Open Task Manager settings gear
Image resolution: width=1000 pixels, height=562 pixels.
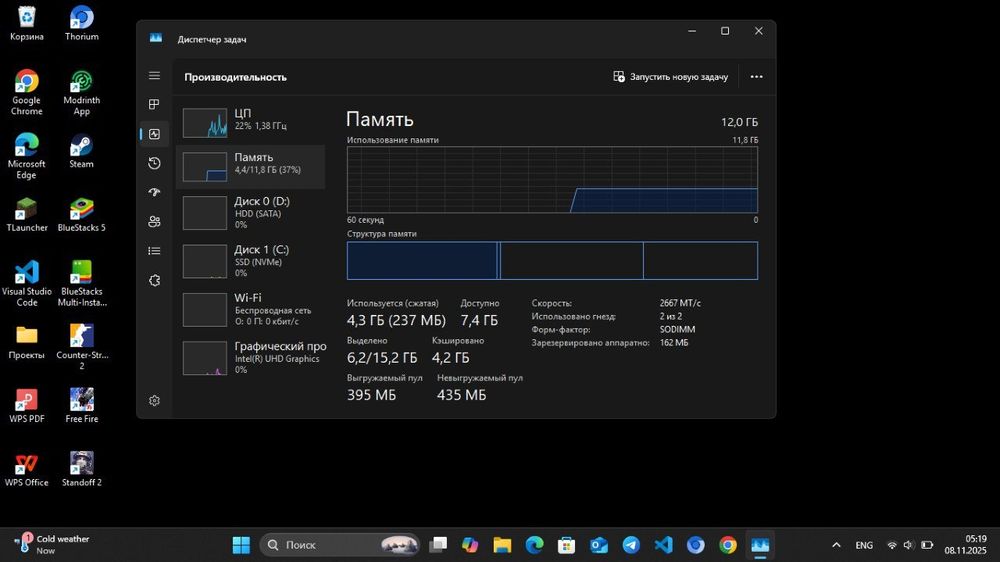[x=154, y=401]
